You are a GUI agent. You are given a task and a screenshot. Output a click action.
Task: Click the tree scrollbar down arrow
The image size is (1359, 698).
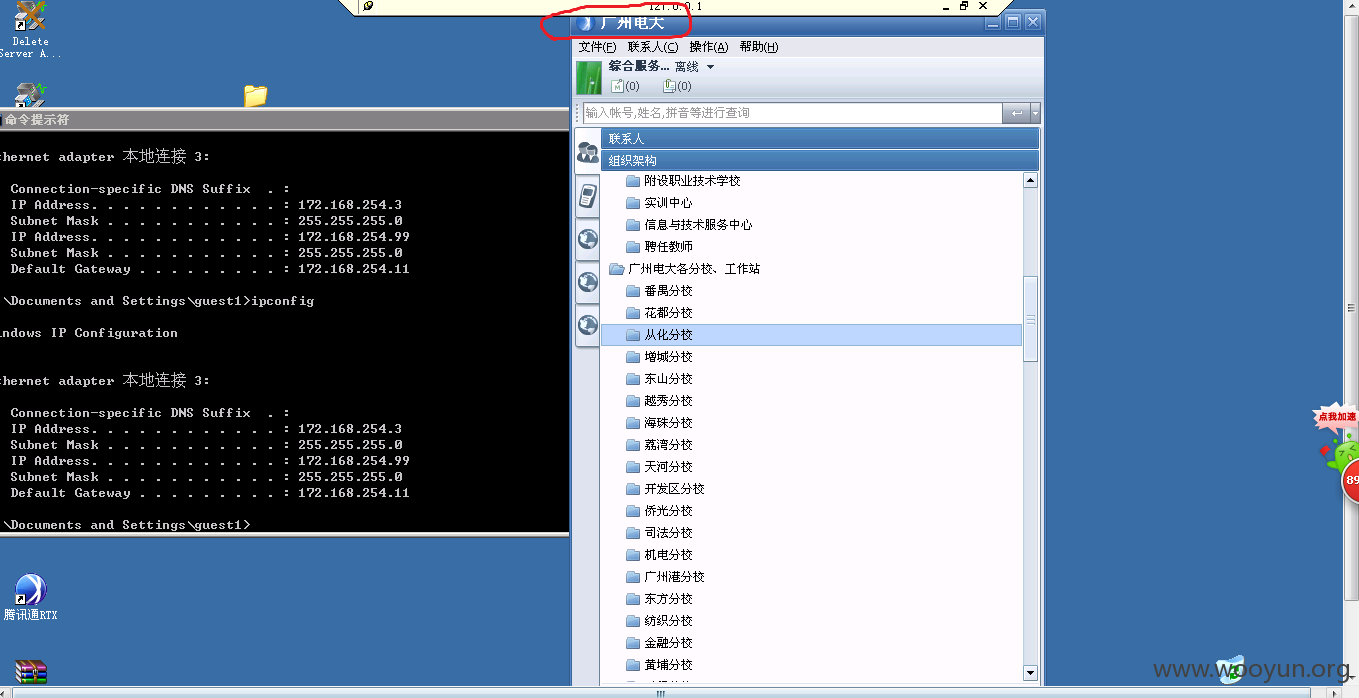(1030, 673)
